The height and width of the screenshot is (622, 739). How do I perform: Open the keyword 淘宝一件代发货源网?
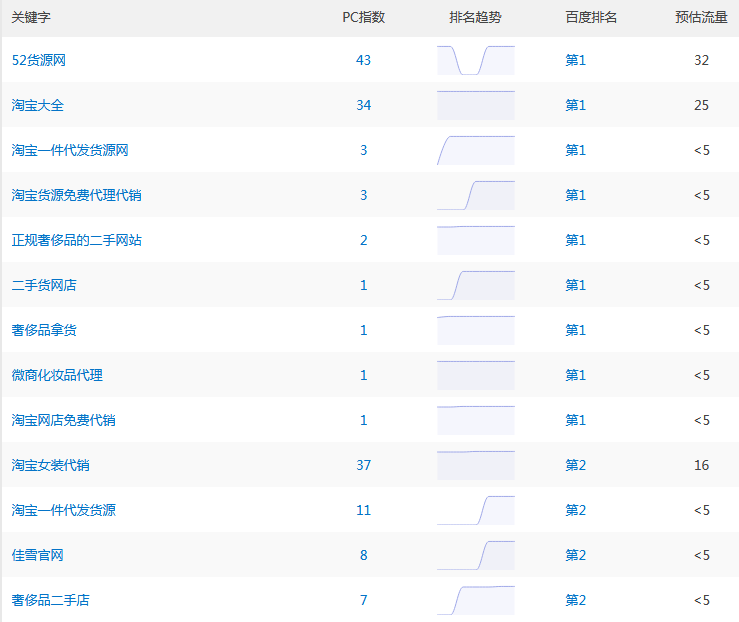point(70,150)
